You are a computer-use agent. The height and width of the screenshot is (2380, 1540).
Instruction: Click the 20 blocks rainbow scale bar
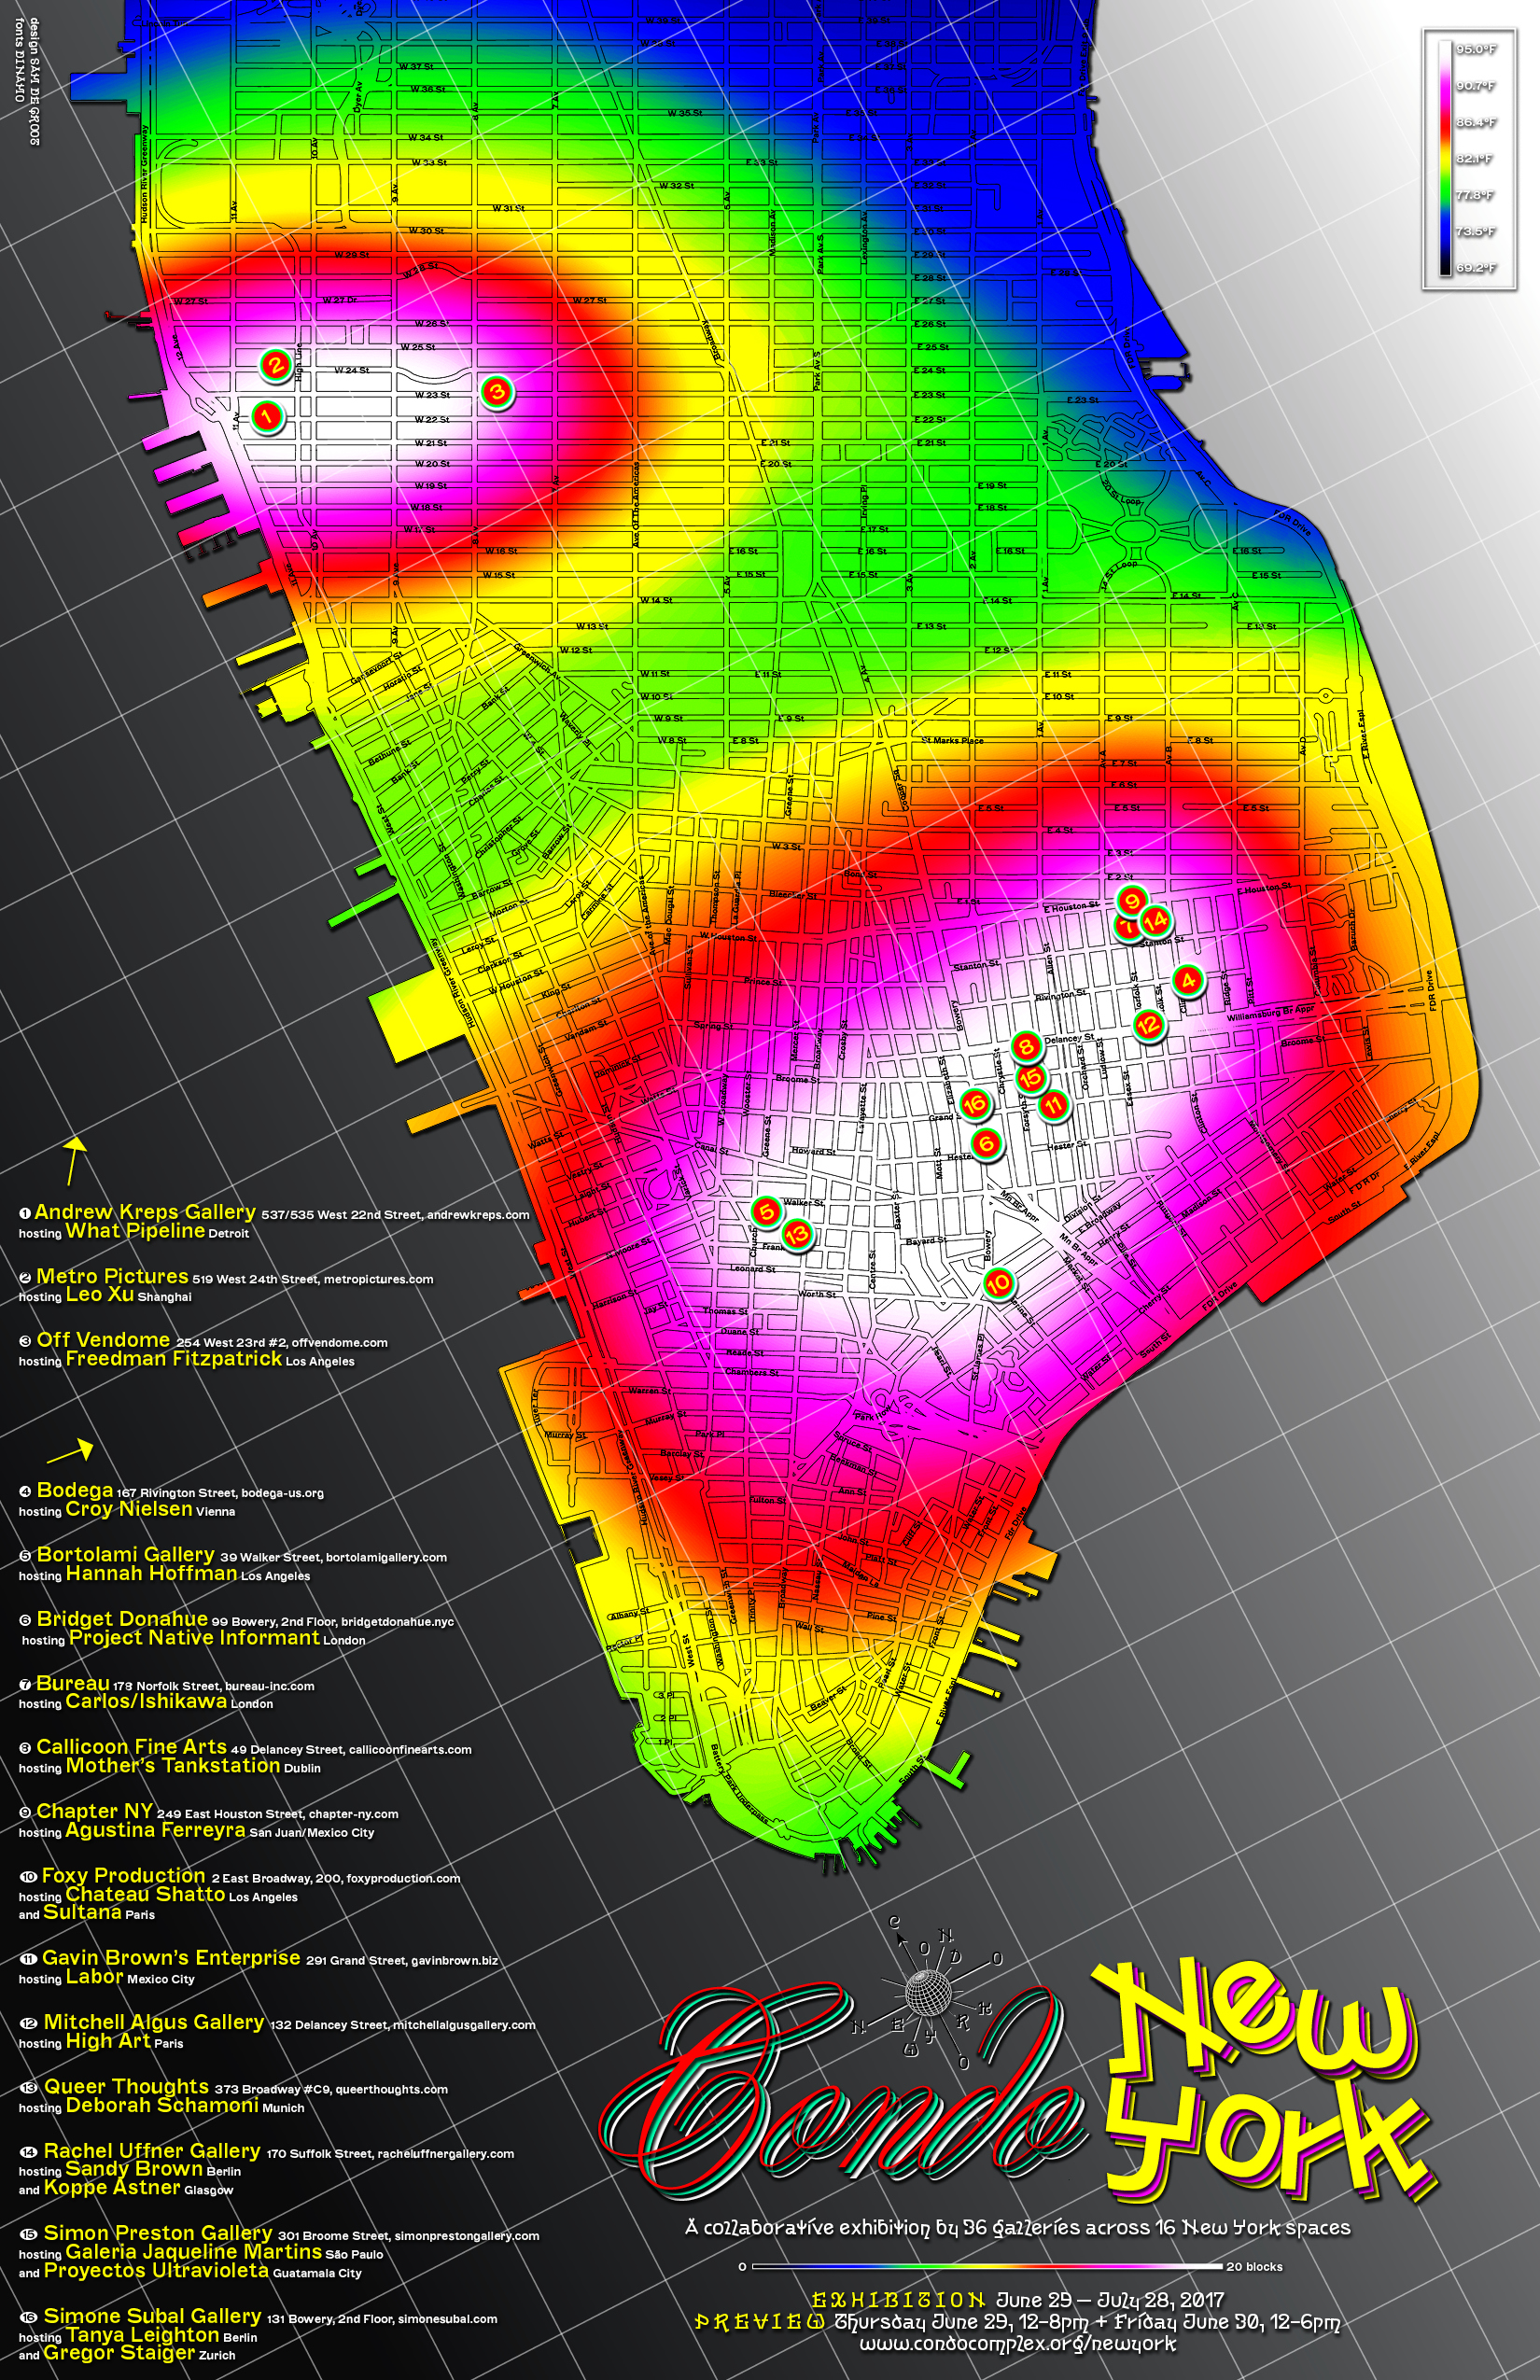(986, 2266)
